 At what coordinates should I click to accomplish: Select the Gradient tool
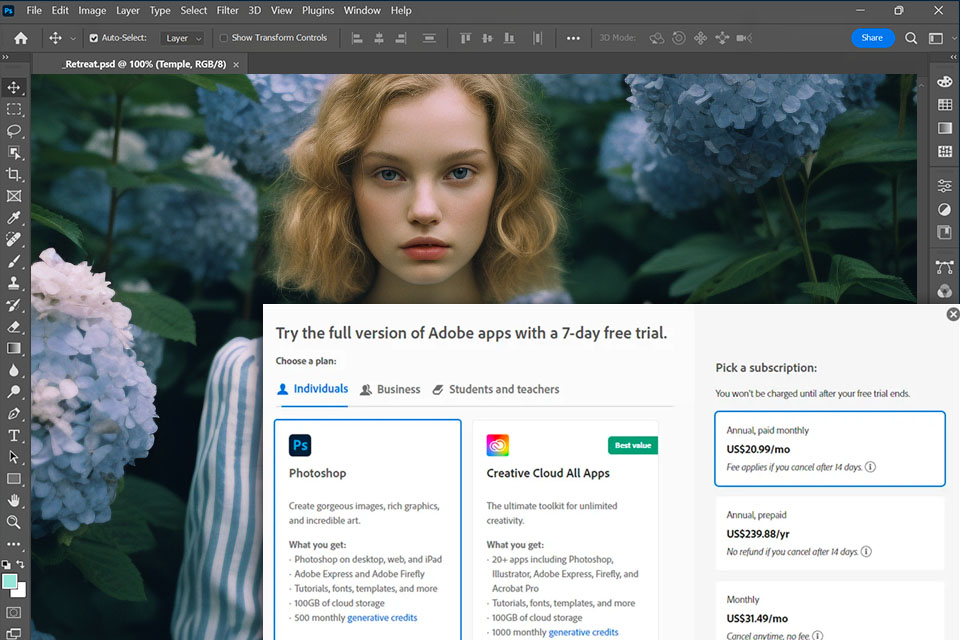tap(13, 348)
